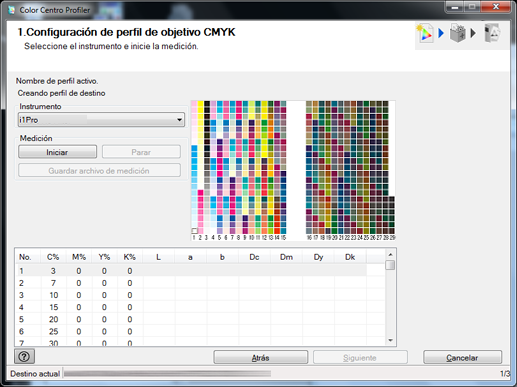517x387 pixels.
Task: Select table row number 6
Action: (191, 331)
